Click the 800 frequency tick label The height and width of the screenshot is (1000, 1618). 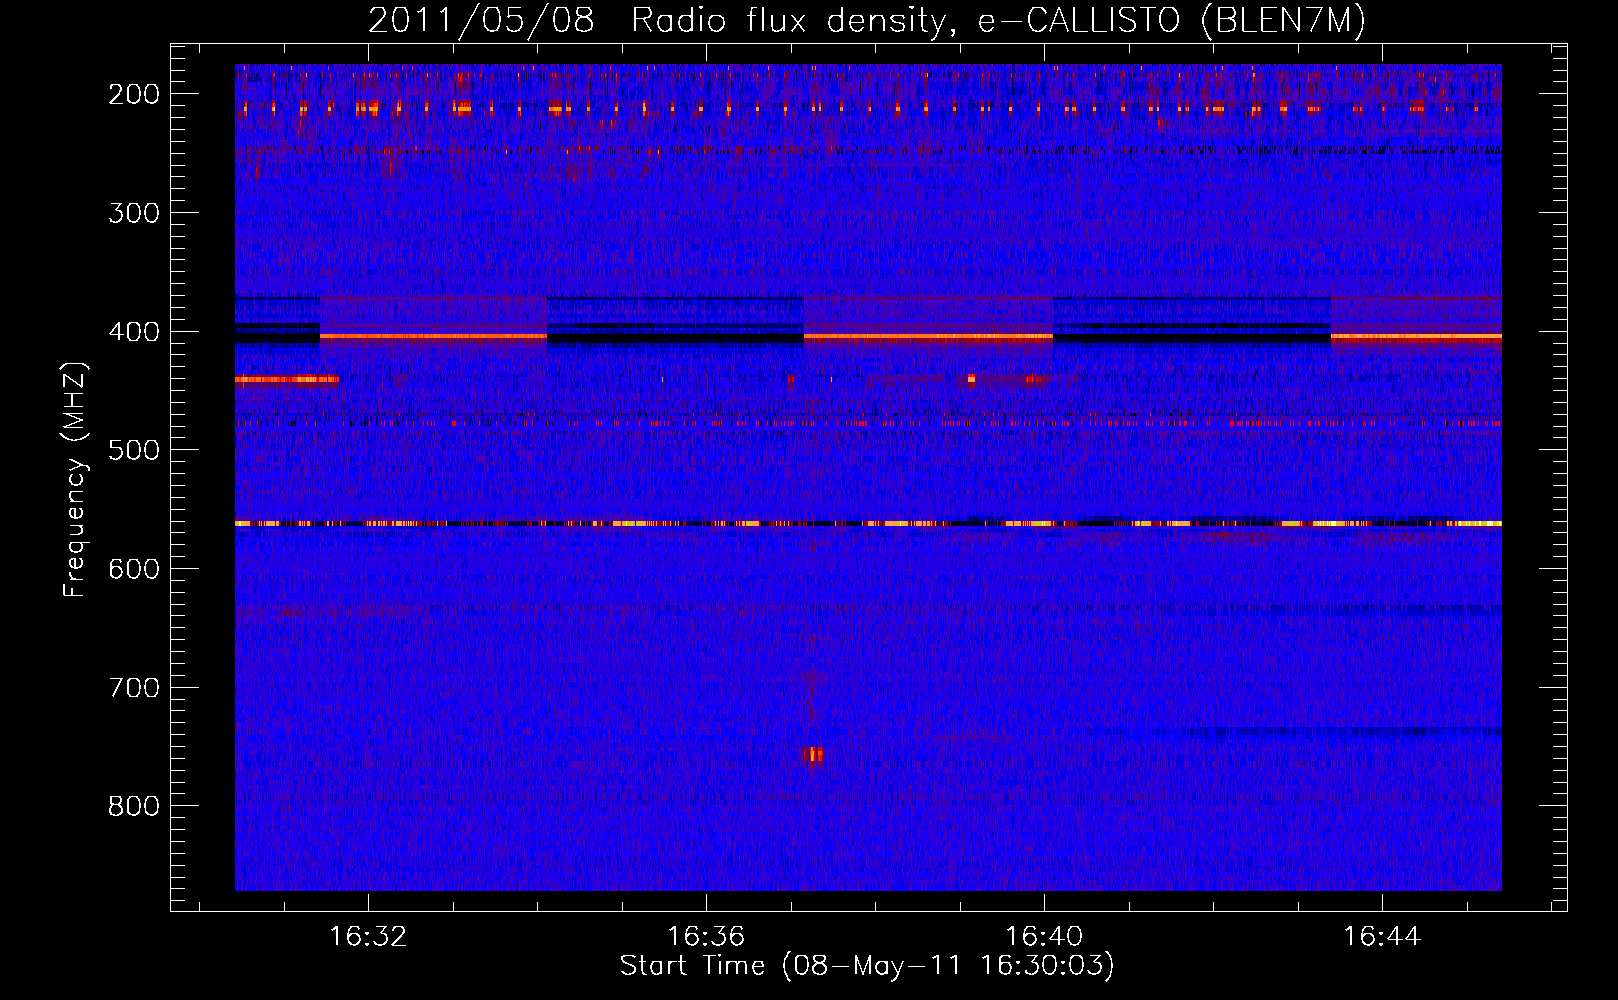click(134, 806)
